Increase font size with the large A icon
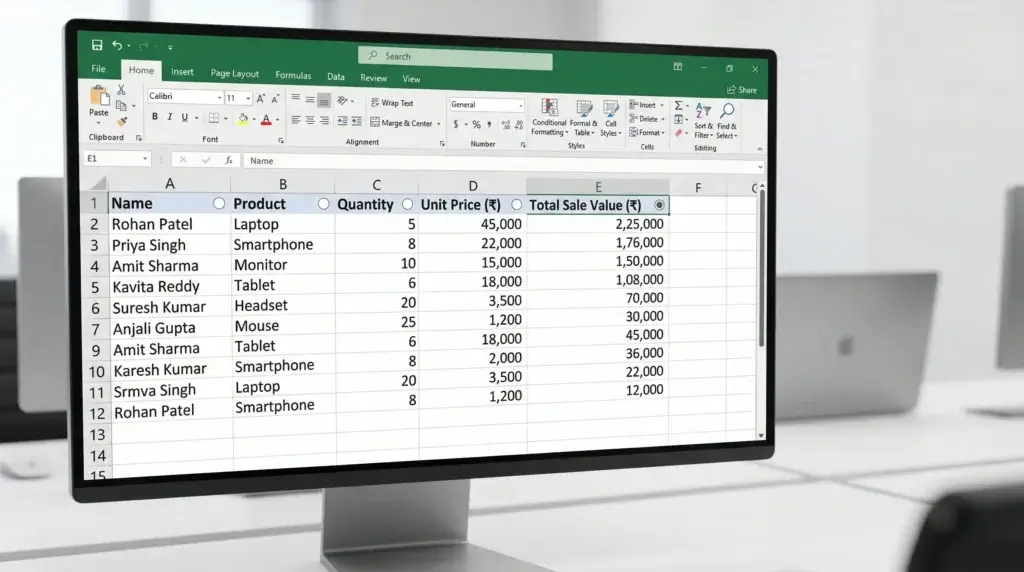Screen dimensions: 1024x572 click(261, 99)
